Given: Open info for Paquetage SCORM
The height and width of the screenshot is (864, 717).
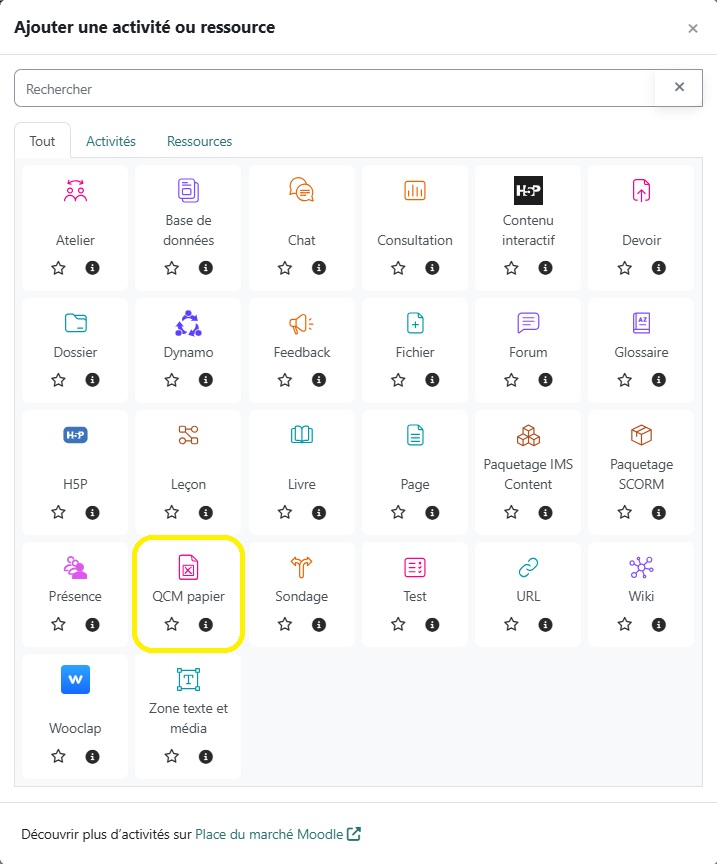Looking at the screenshot, I should [659, 512].
